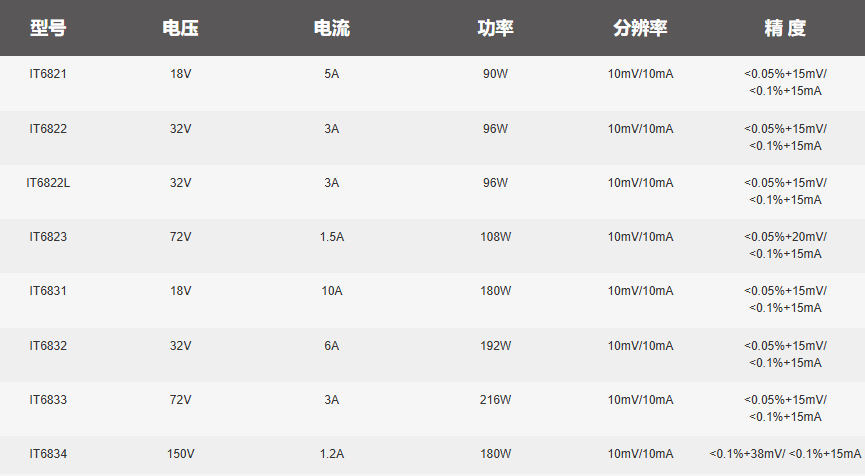Click 10mV/10mA resolution in IT6832 row
Viewport: 865px width, 476px height.
point(640,346)
